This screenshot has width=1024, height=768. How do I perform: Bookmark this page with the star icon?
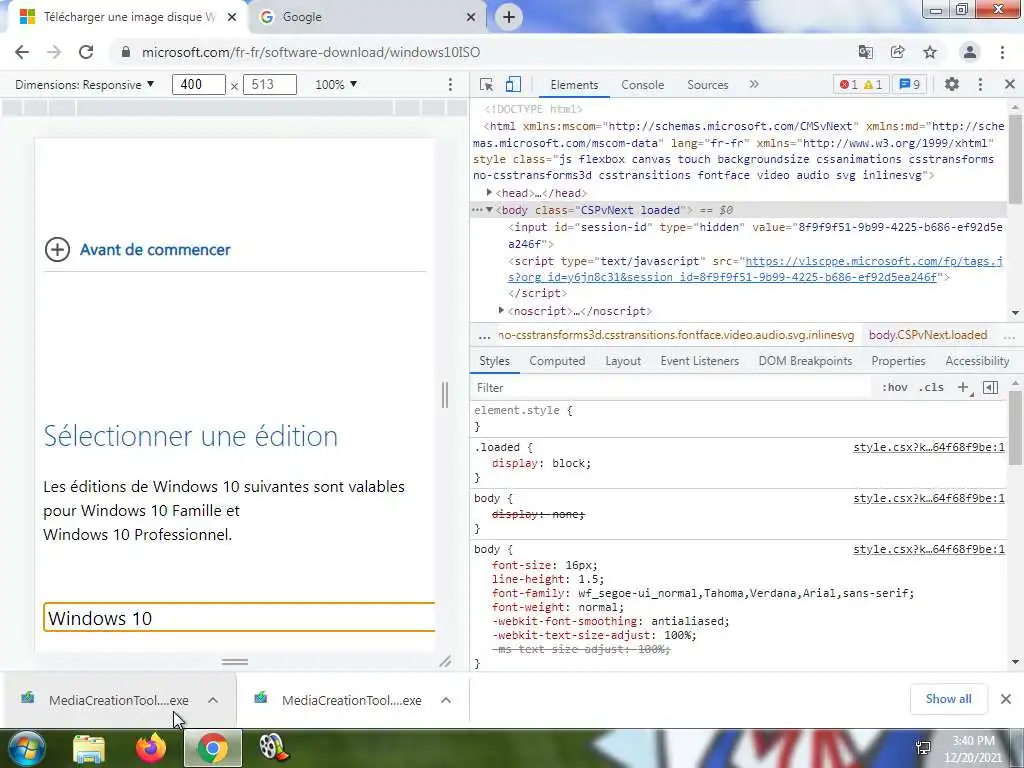click(x=930, y=52)
